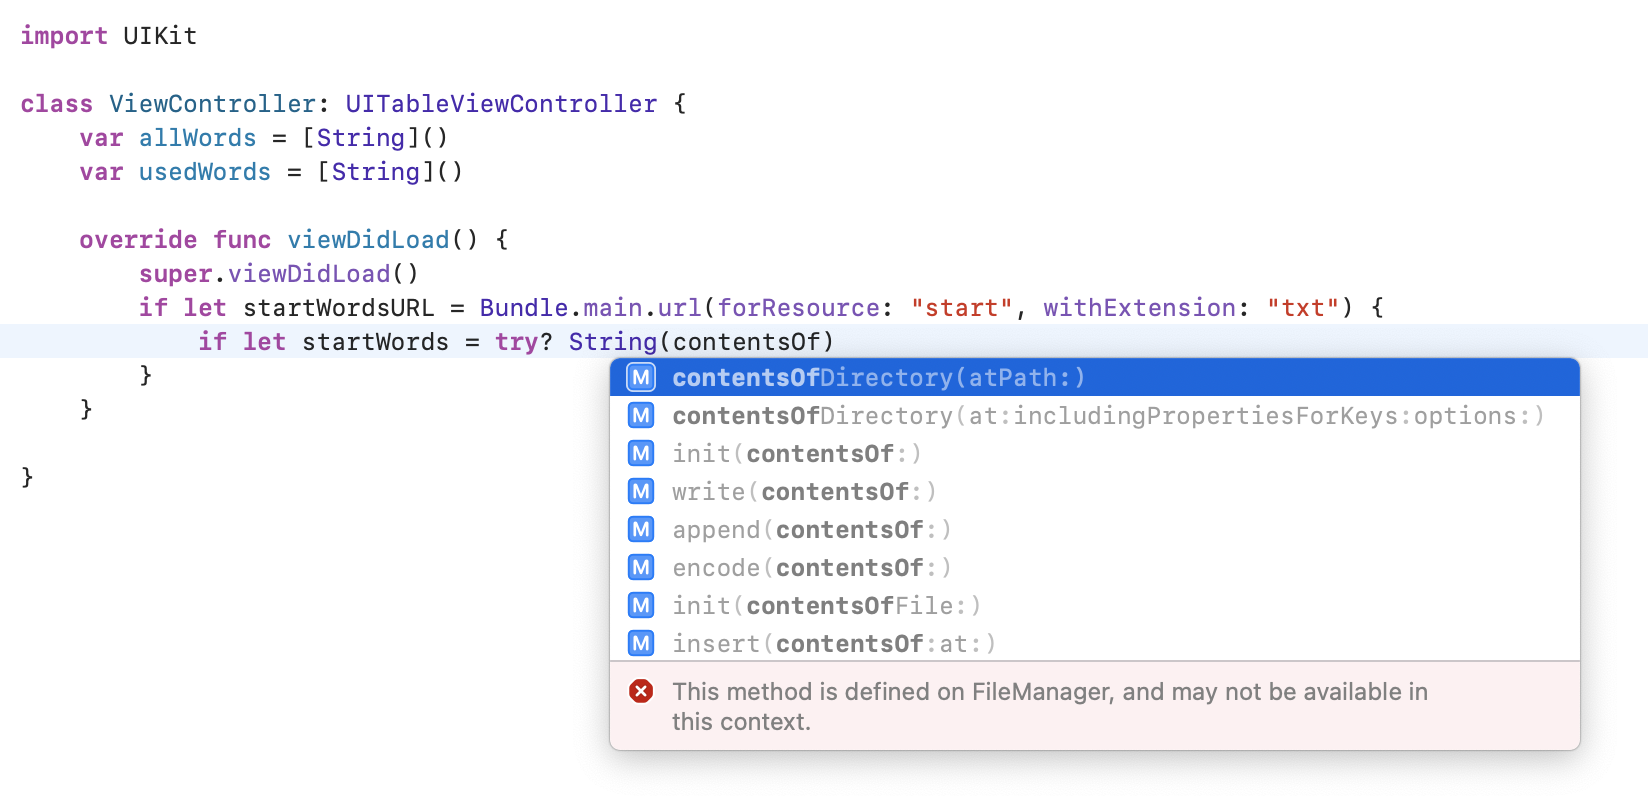Click on the UITableViewController type name

coord(501,104)
